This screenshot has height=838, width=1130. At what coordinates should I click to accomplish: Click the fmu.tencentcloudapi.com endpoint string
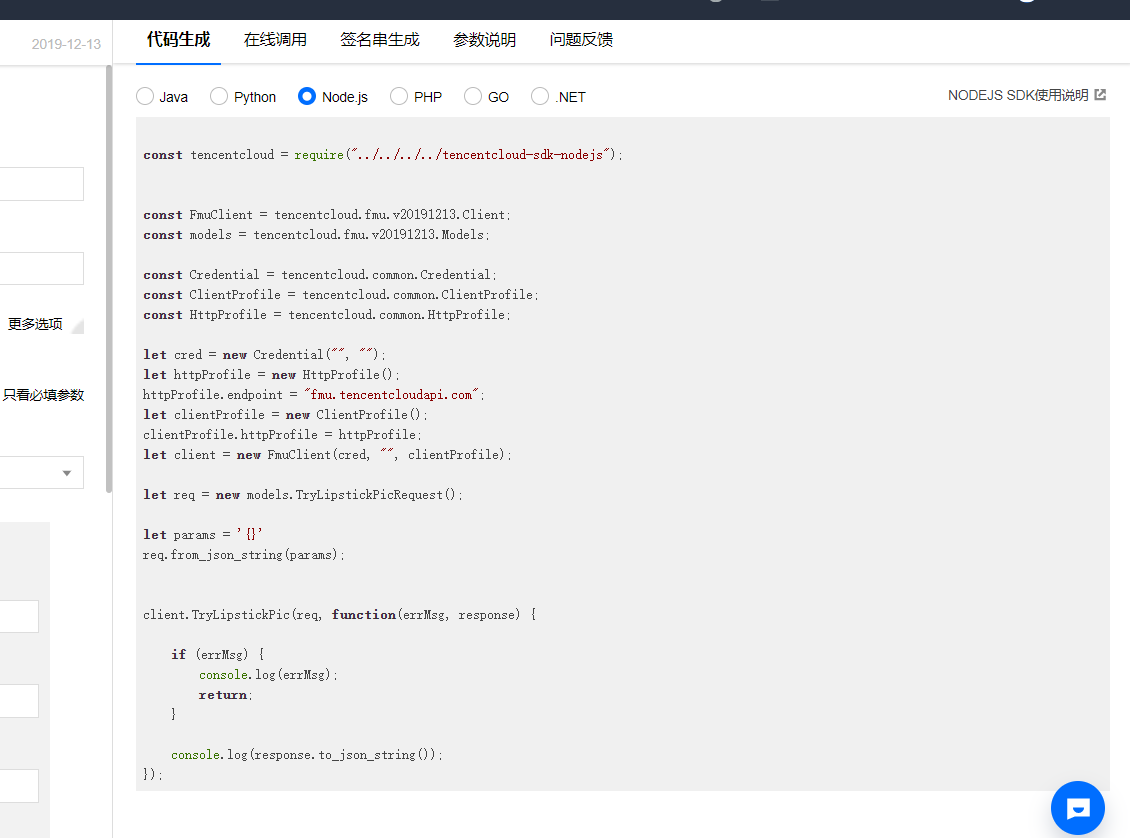[x=391, y=395]
